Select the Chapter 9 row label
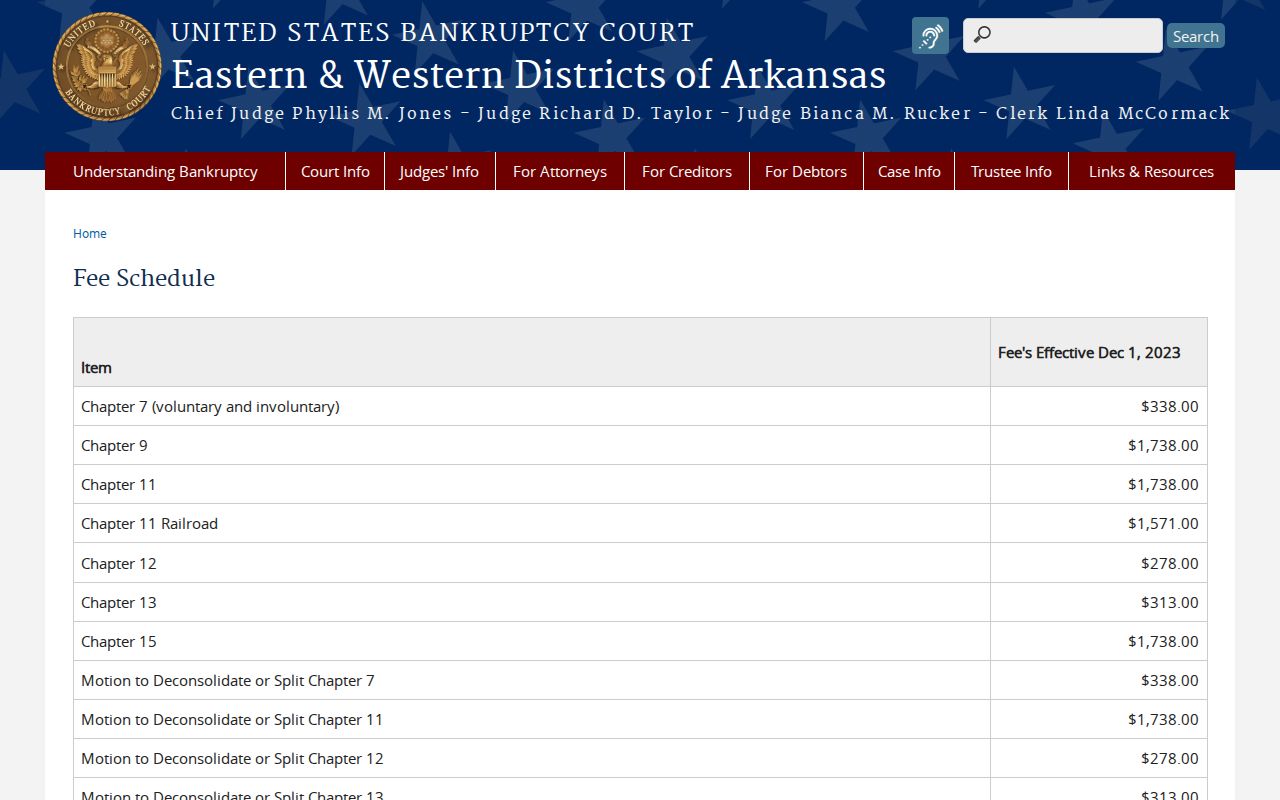The image size is (1280, 800). [x=114, y=445]
